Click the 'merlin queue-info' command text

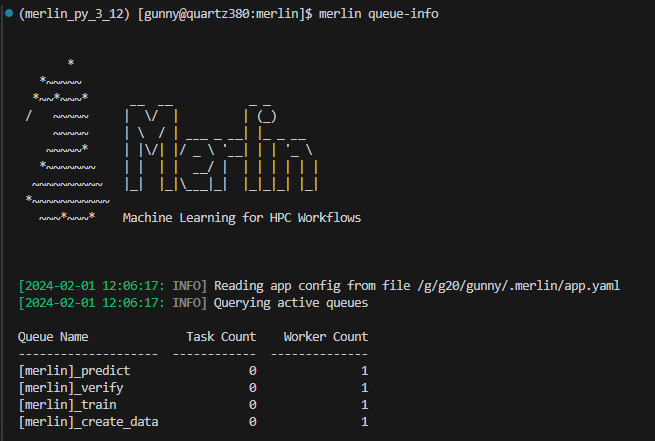(x=378, y=14)
